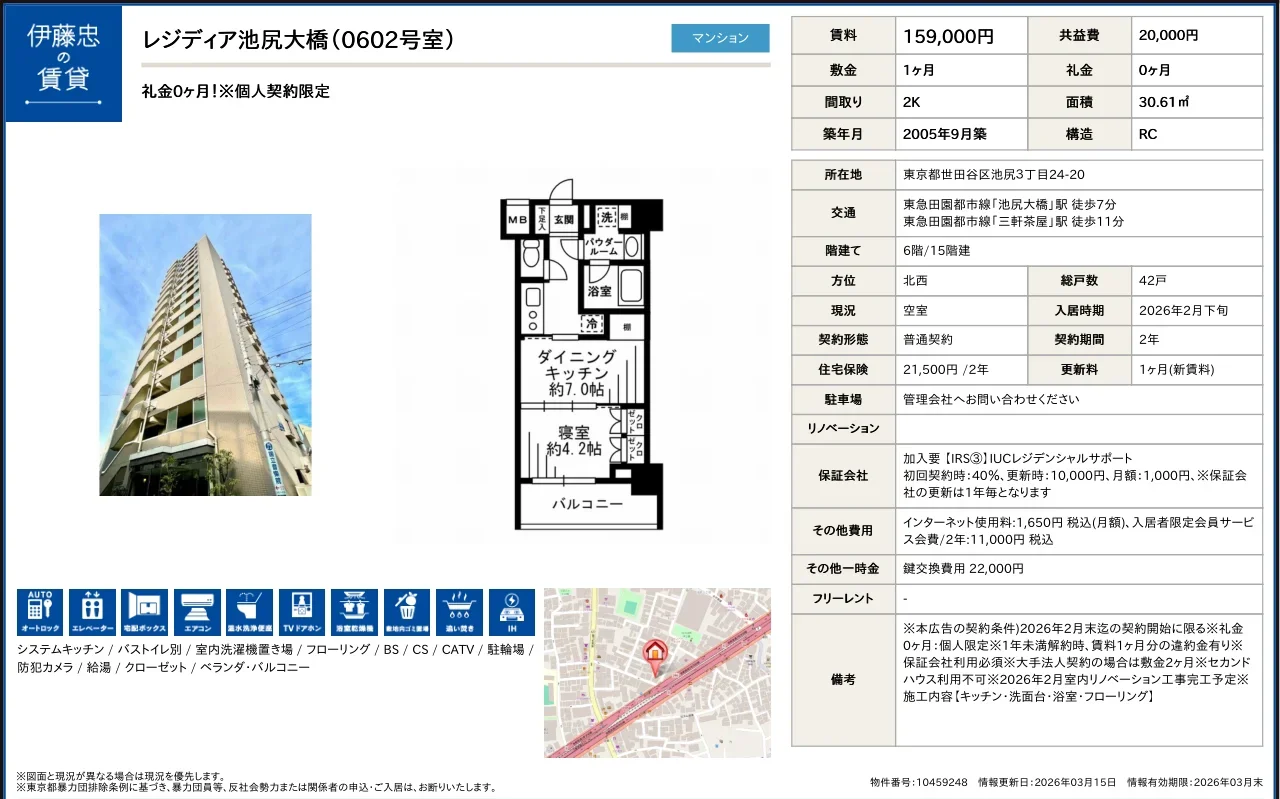
Task: Click the building exterior photo
Action: click(x=205, y=353)
